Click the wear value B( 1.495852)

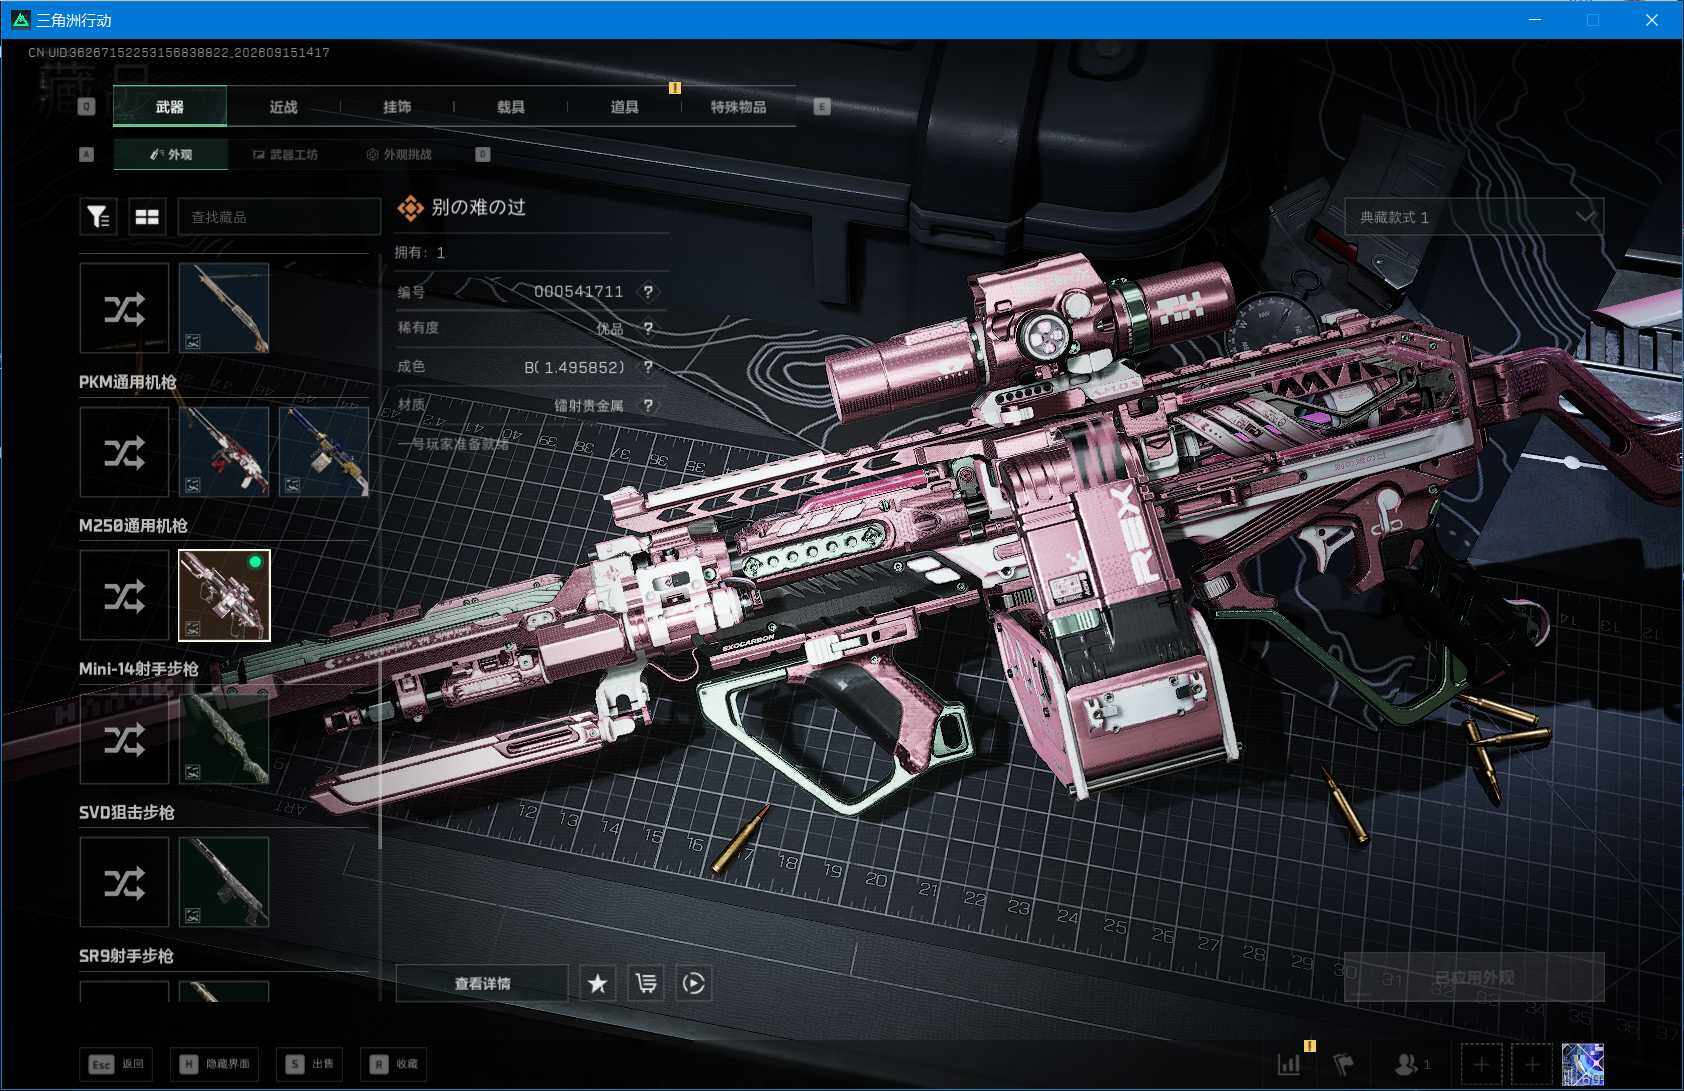click(574, 367)
